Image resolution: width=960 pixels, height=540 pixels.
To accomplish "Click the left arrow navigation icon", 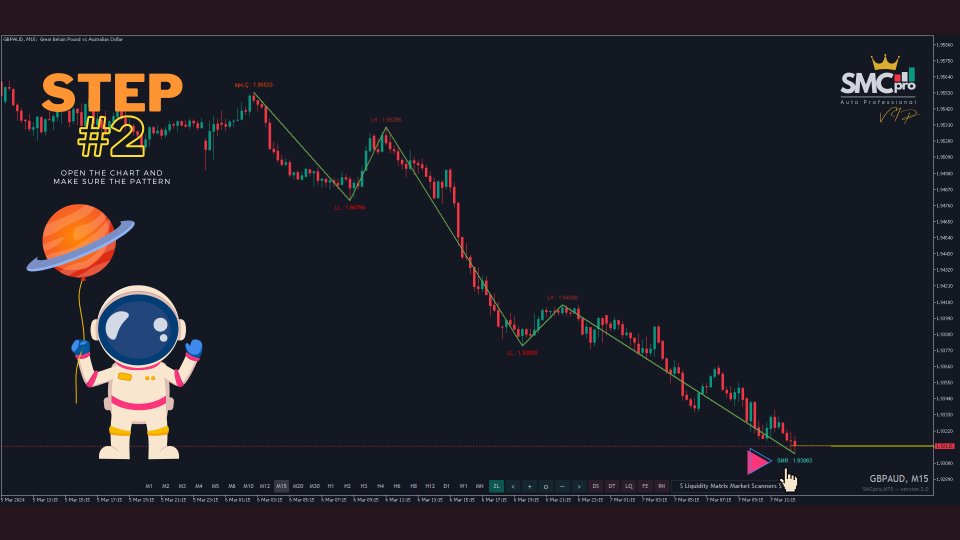I will [x=513, y=485].
